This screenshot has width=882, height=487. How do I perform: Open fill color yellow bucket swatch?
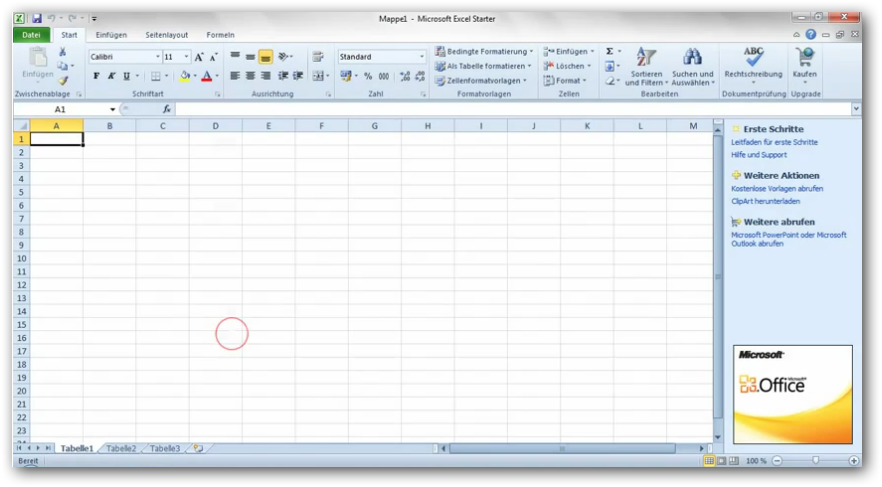click(x=185, y=76)
